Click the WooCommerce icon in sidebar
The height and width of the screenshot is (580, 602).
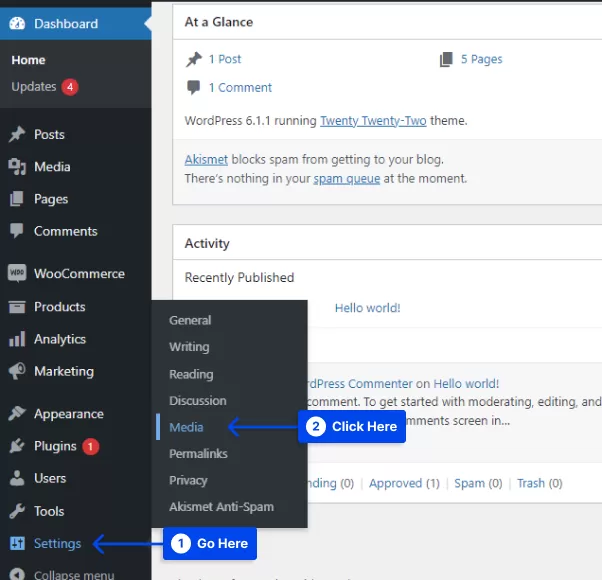click(x=17, y=274)
